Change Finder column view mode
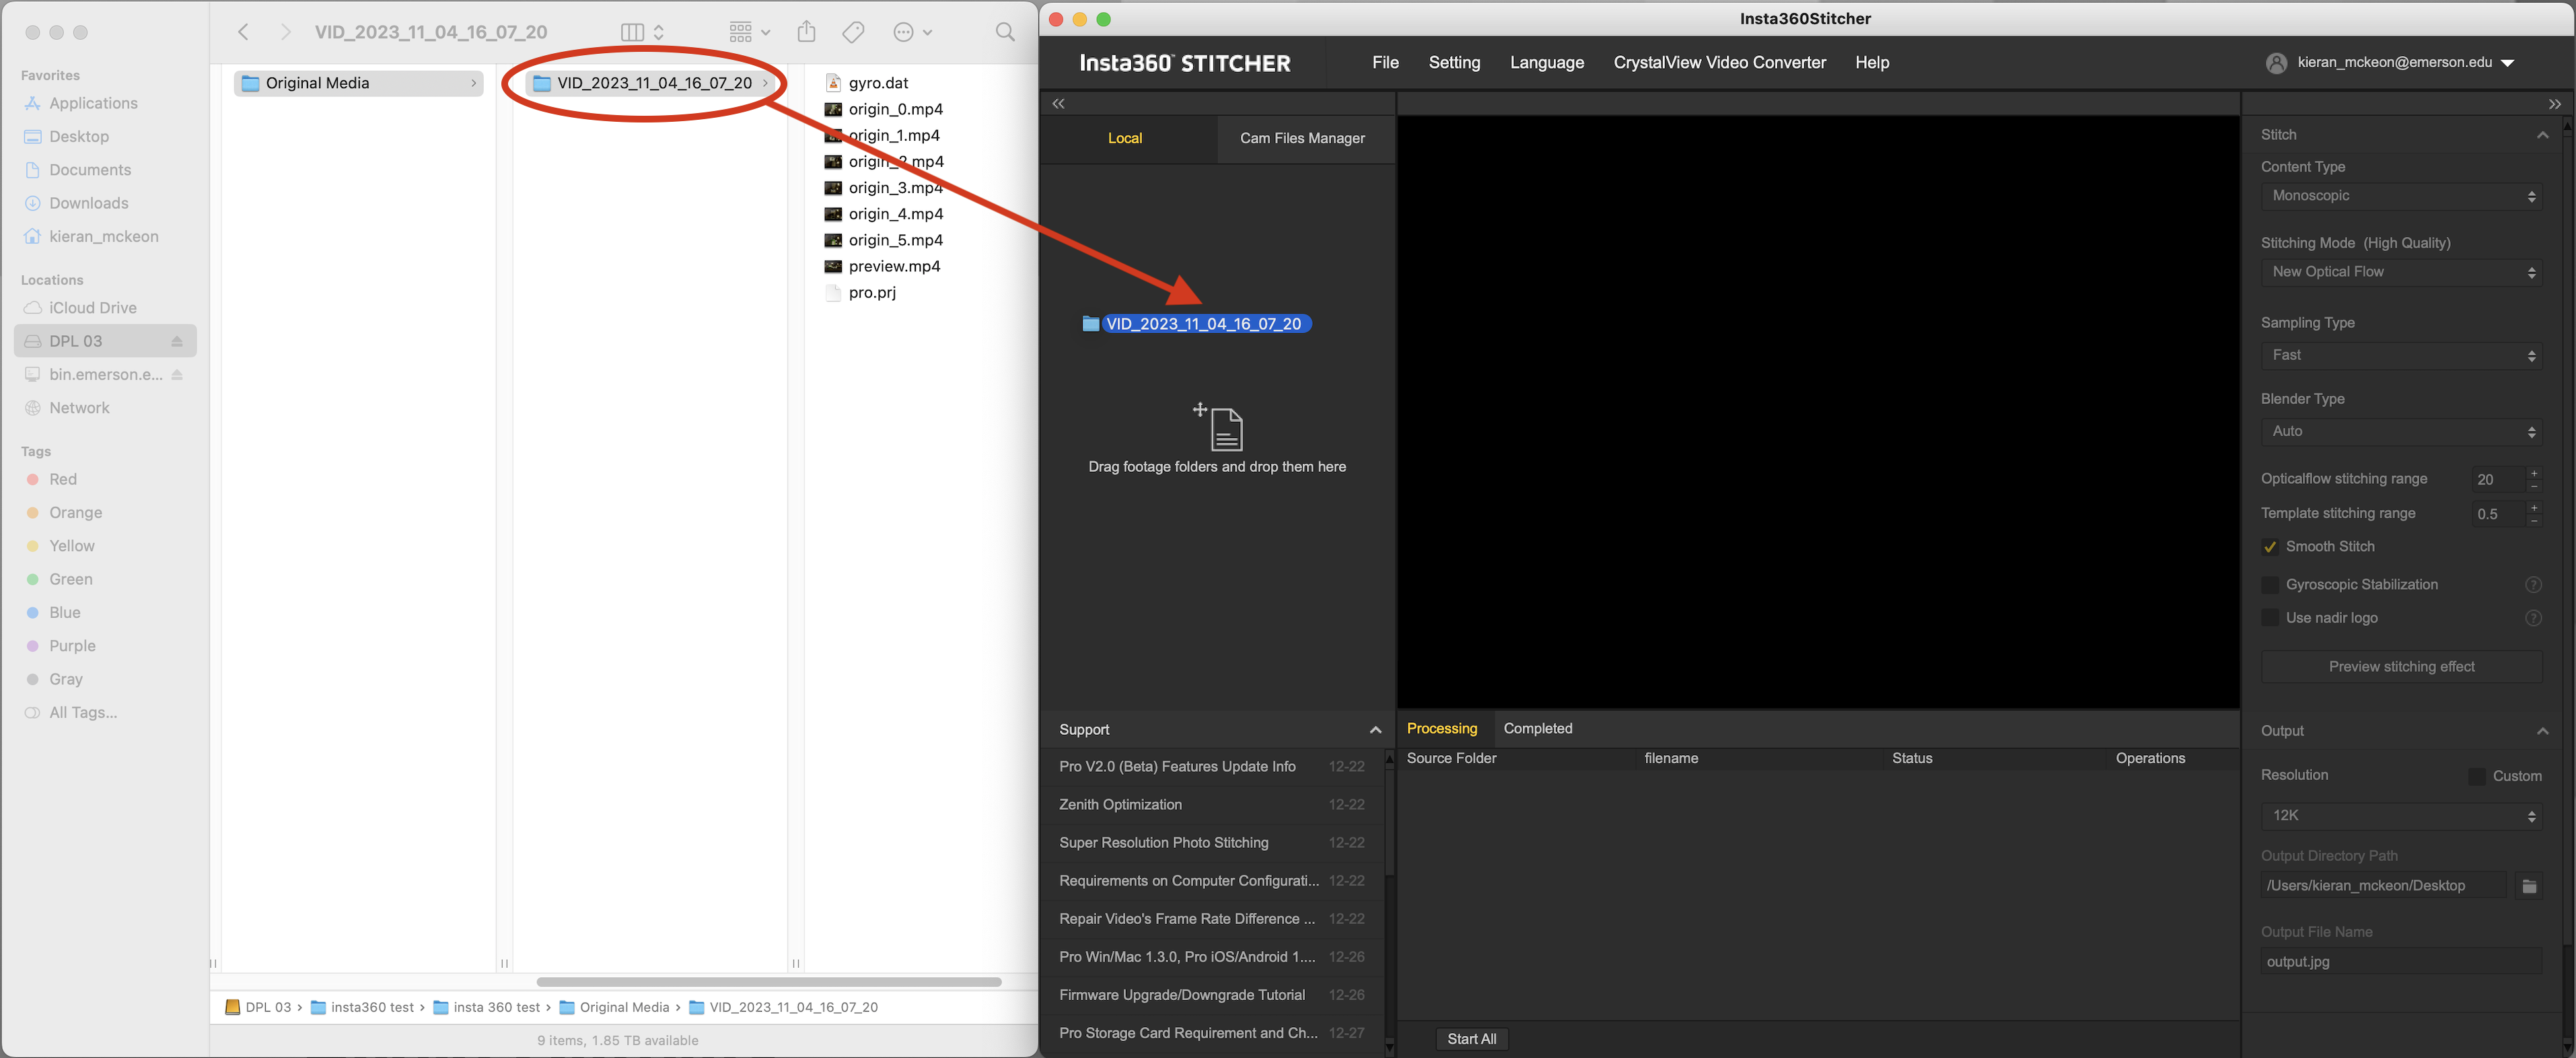 point(642,32)
